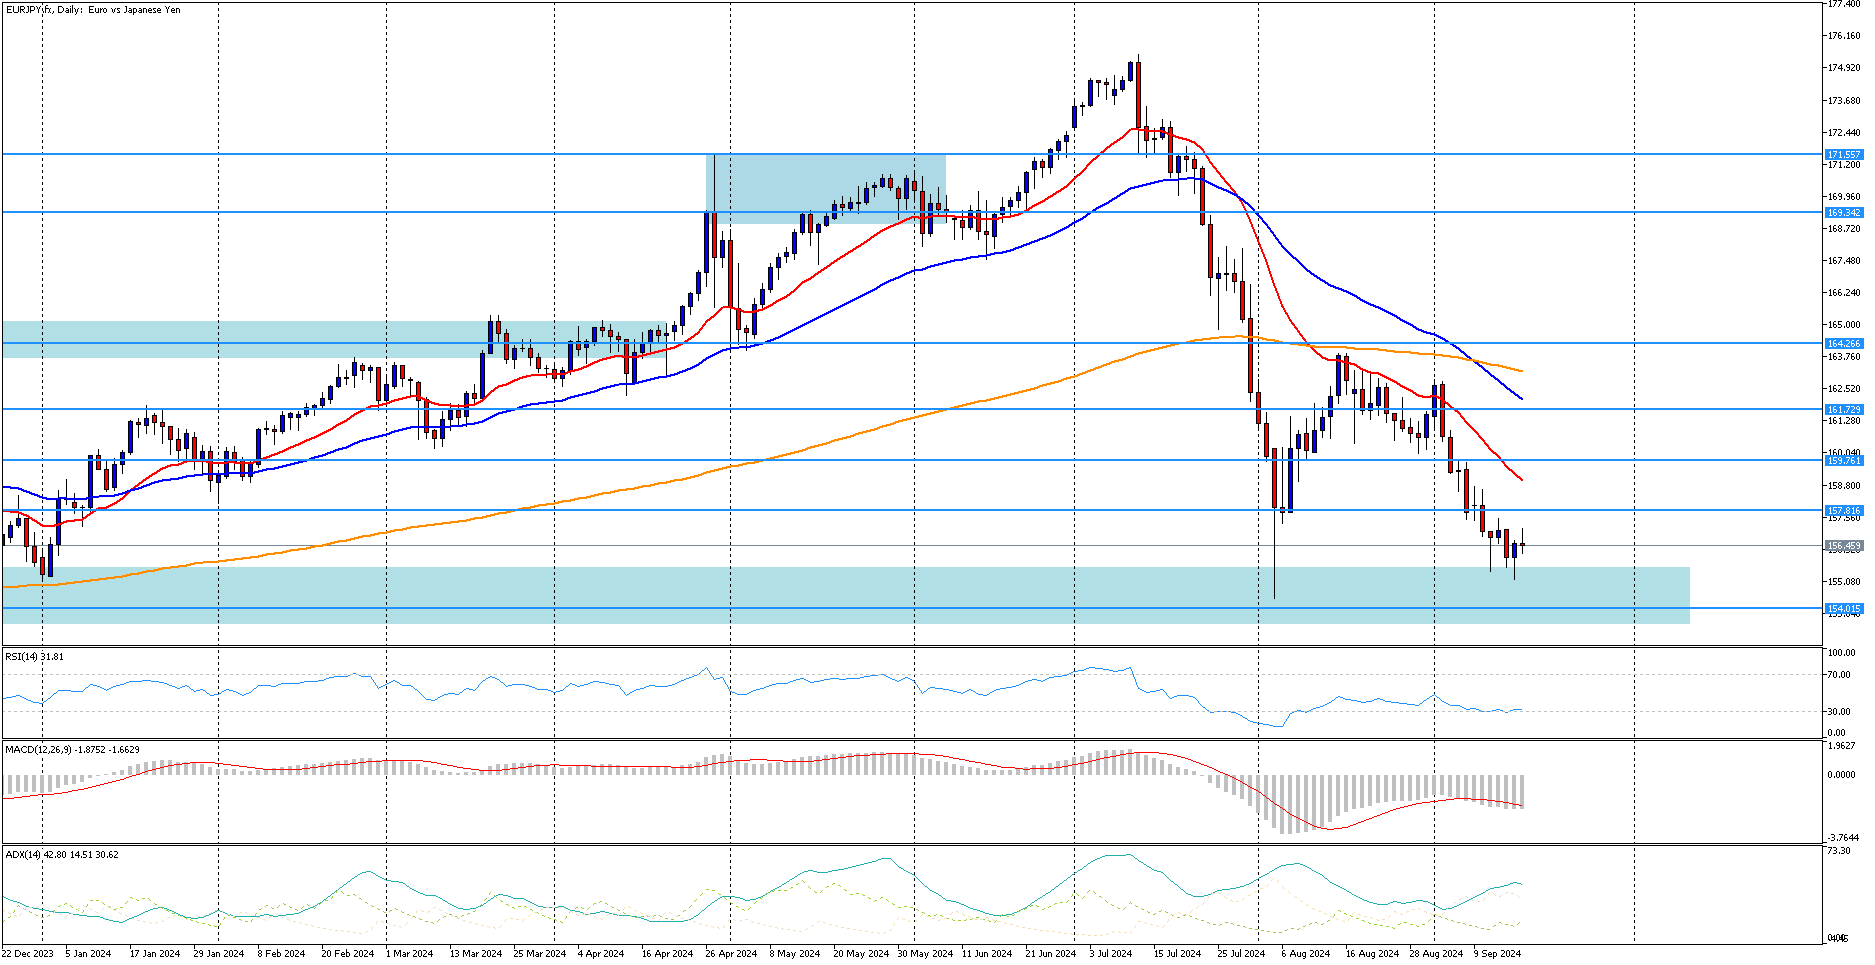This screenshot has height=965, width=1875.
Task: Click the 174.920 price axis label
Action: coord(1844,68)
